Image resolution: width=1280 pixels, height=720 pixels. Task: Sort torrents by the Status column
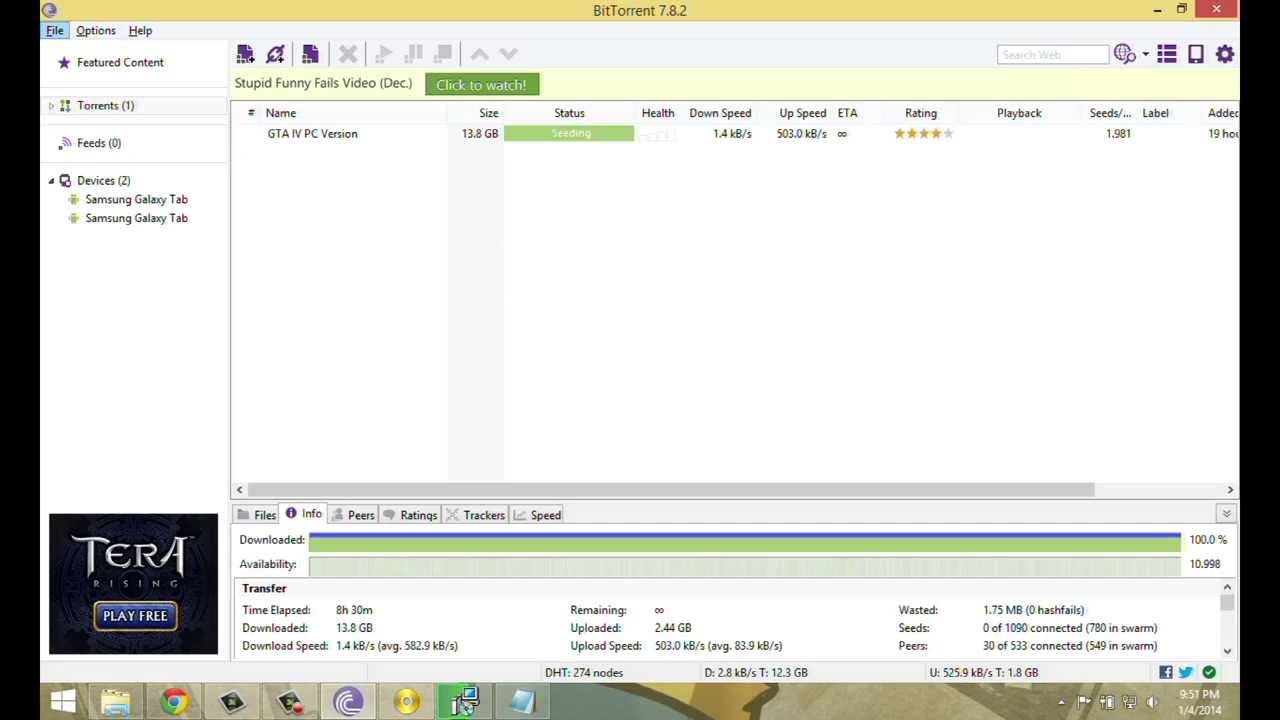[x=569, y=113]
